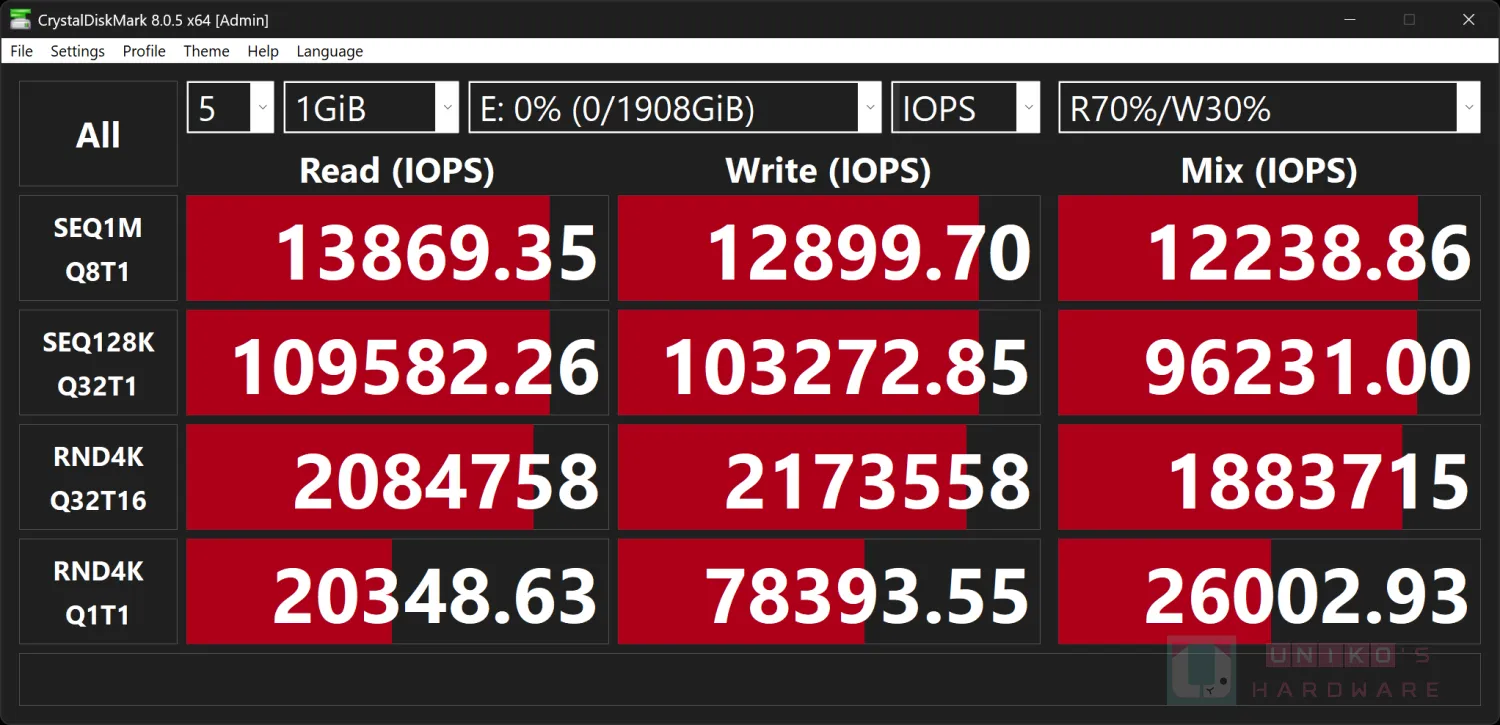This screenshot has width=1500, height=725.
Task: Click the SEQ1M read result 13869.35
Action: 397,249
